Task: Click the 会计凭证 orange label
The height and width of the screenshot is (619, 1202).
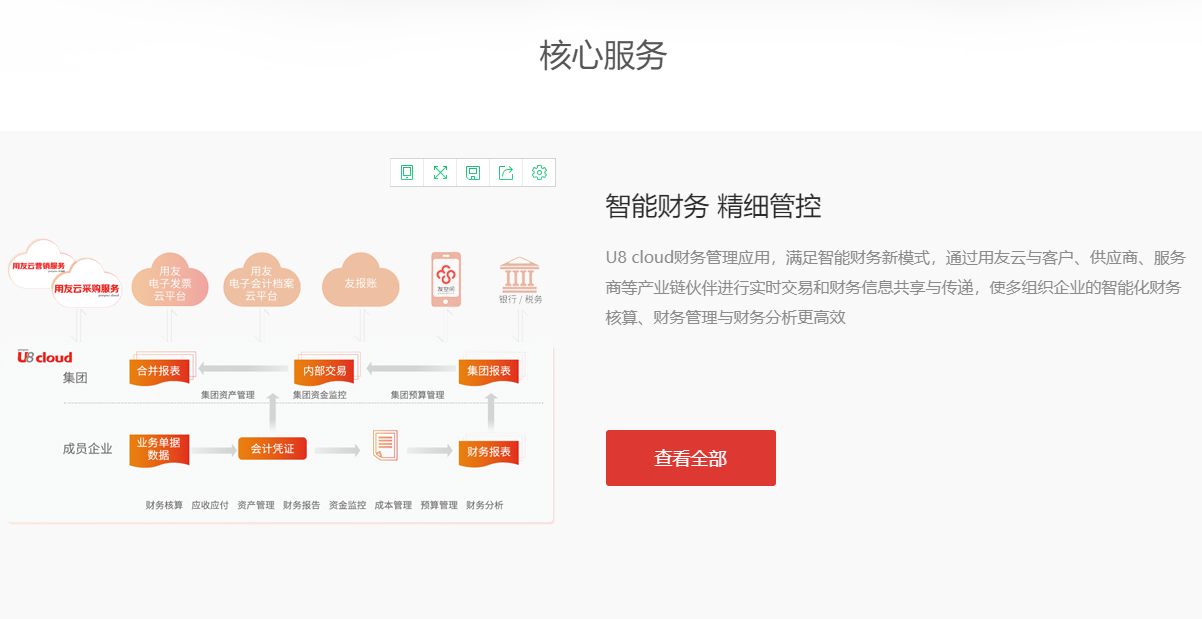Action: pos(272,449)
